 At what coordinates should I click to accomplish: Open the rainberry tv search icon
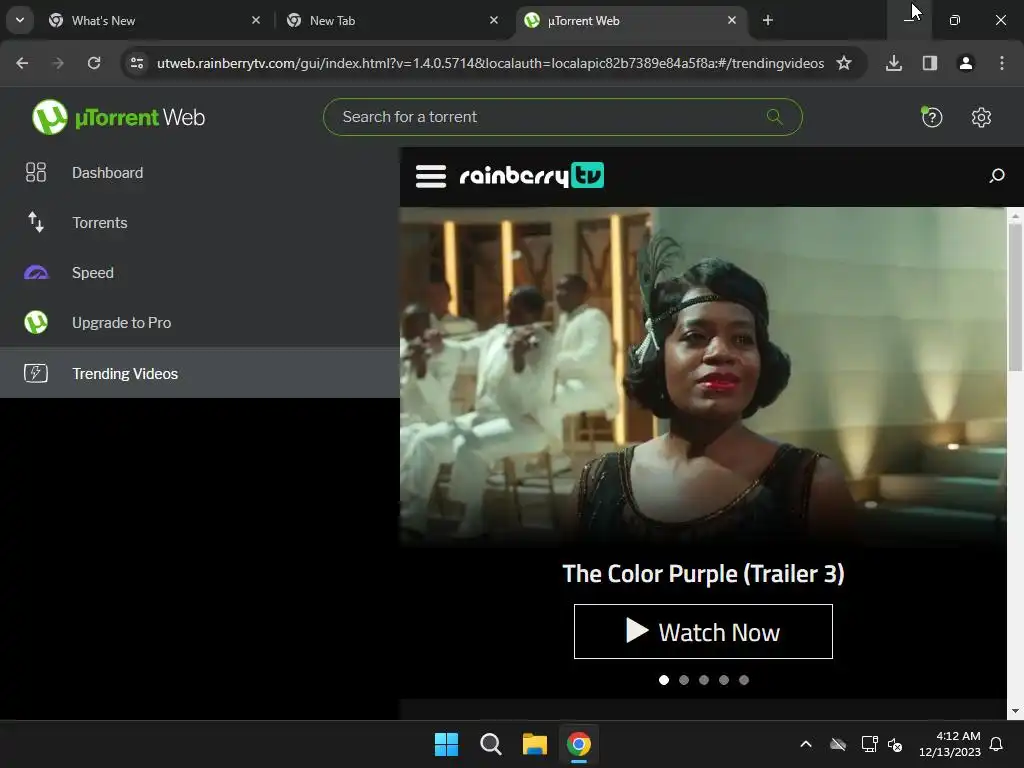997,176
